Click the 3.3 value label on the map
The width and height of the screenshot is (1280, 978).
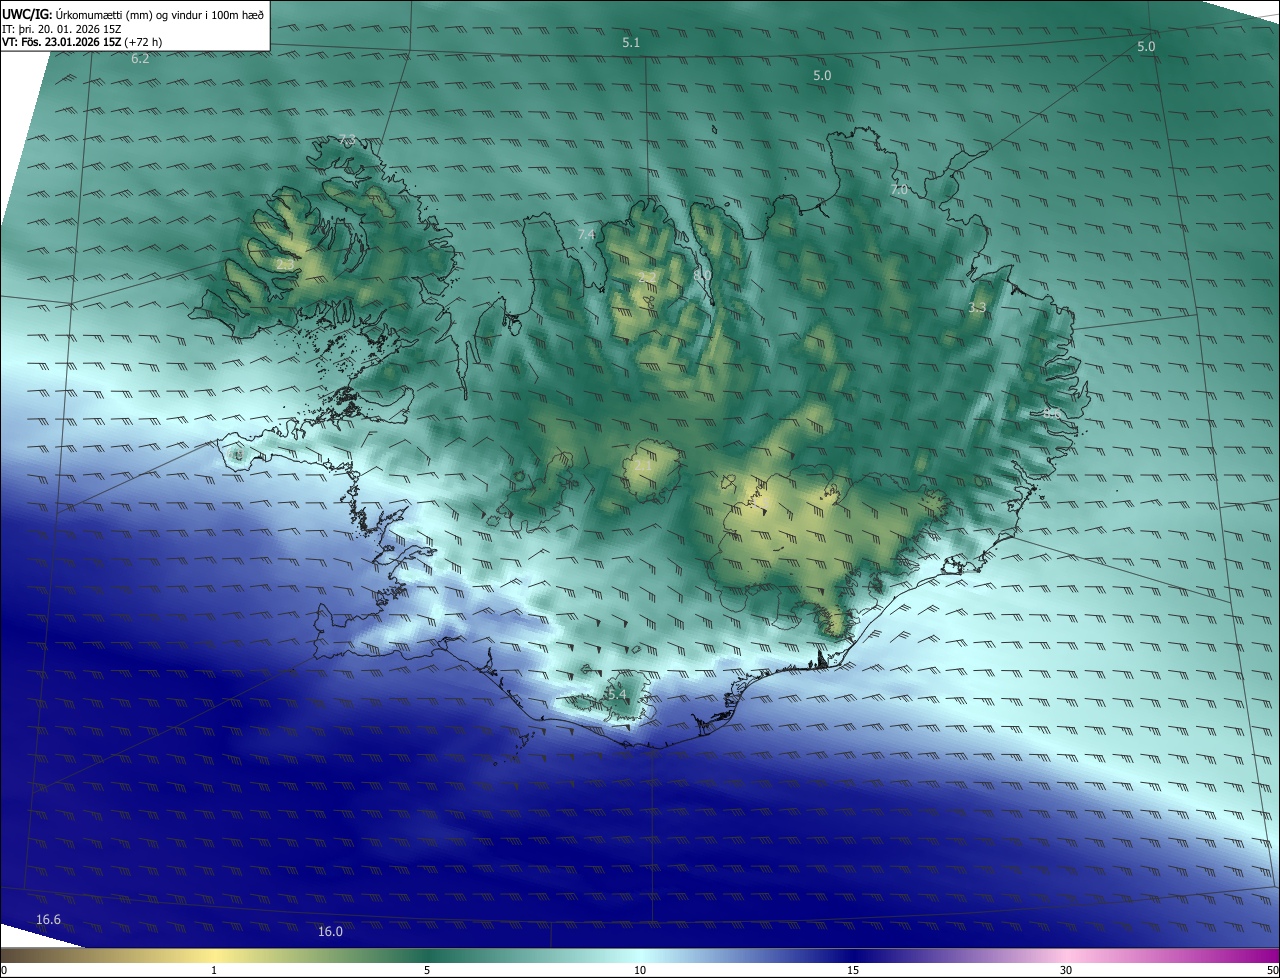(x=978, y=308)
